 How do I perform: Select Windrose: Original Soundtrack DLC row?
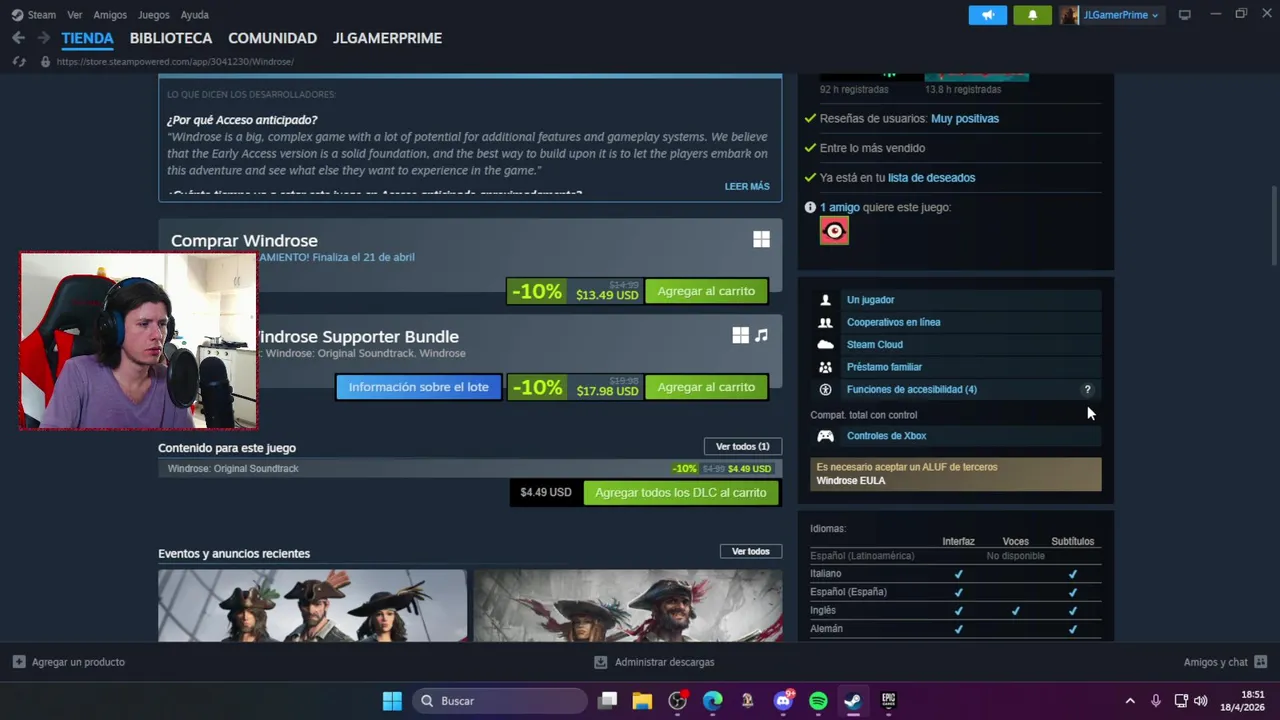(x=470, y=469)
